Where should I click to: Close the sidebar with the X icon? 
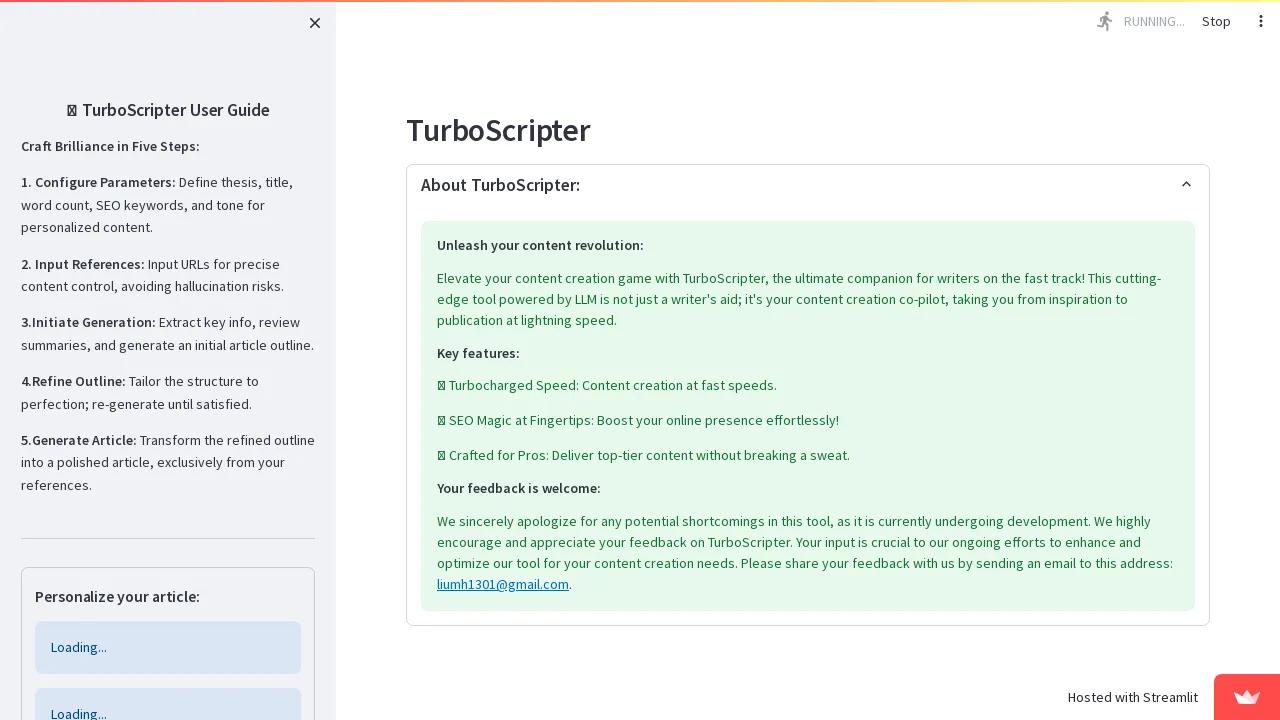coord(315,23)
